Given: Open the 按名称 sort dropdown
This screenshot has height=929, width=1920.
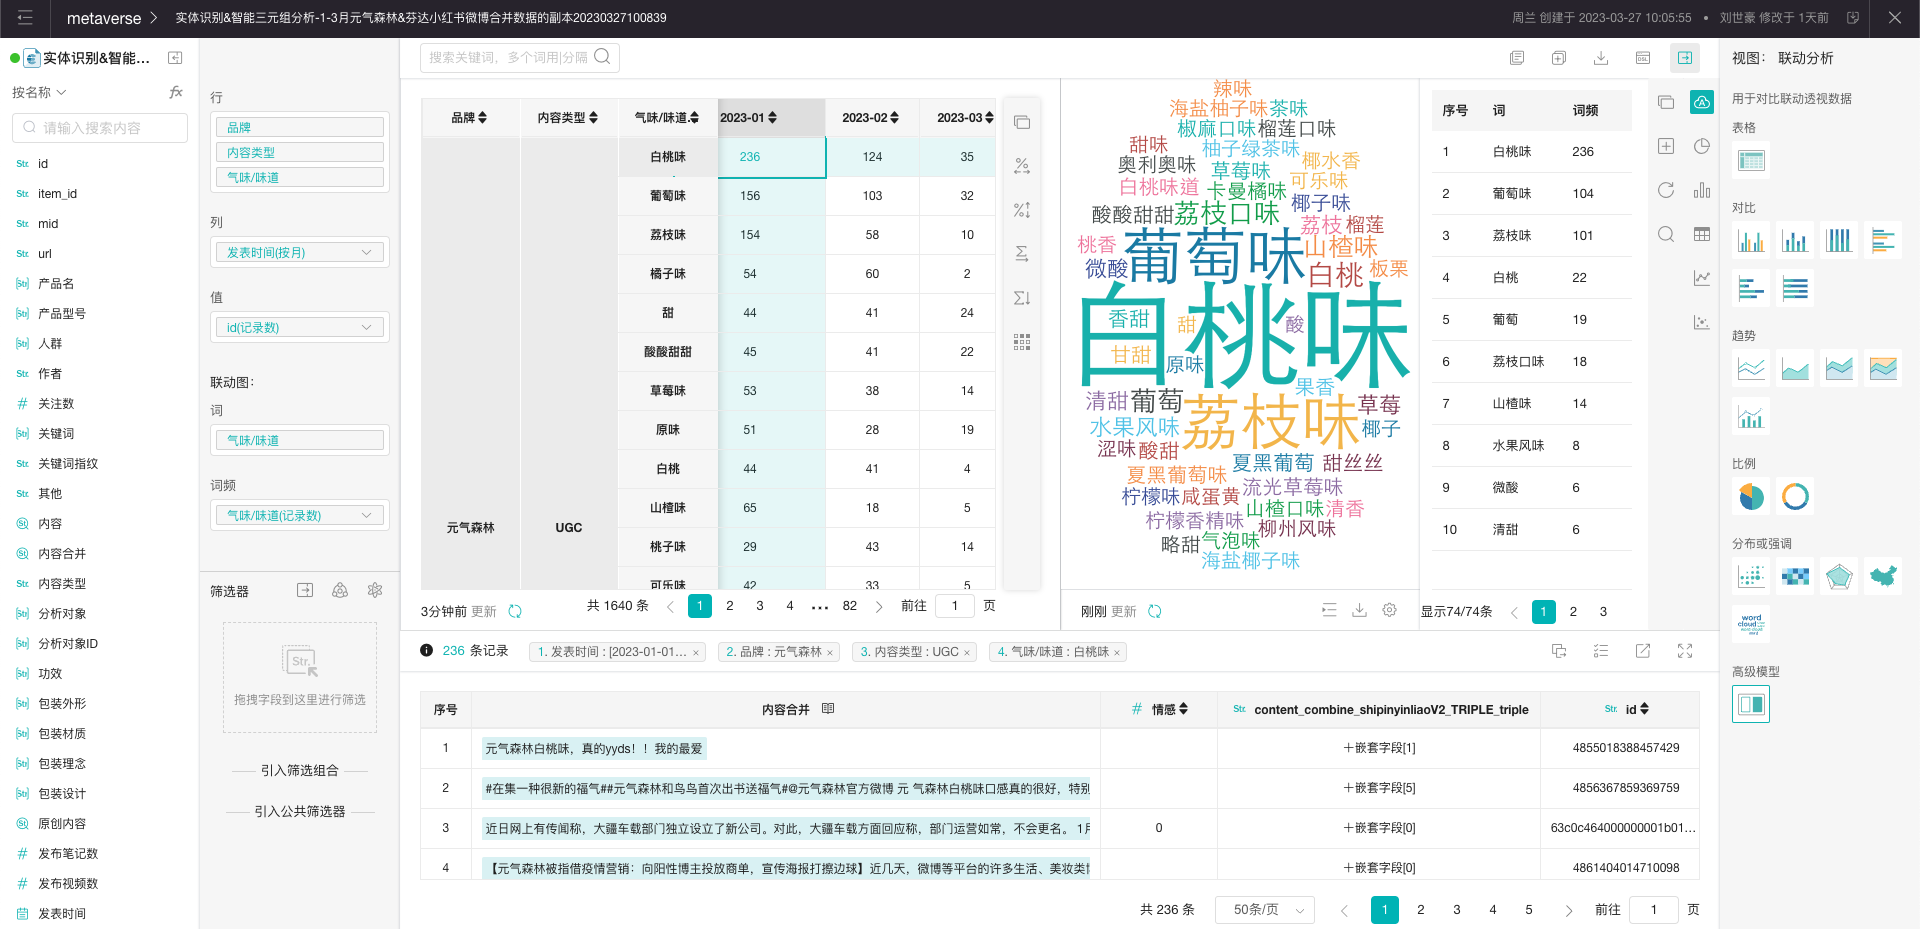Looking at the screenshot, I should coord(39,92).
